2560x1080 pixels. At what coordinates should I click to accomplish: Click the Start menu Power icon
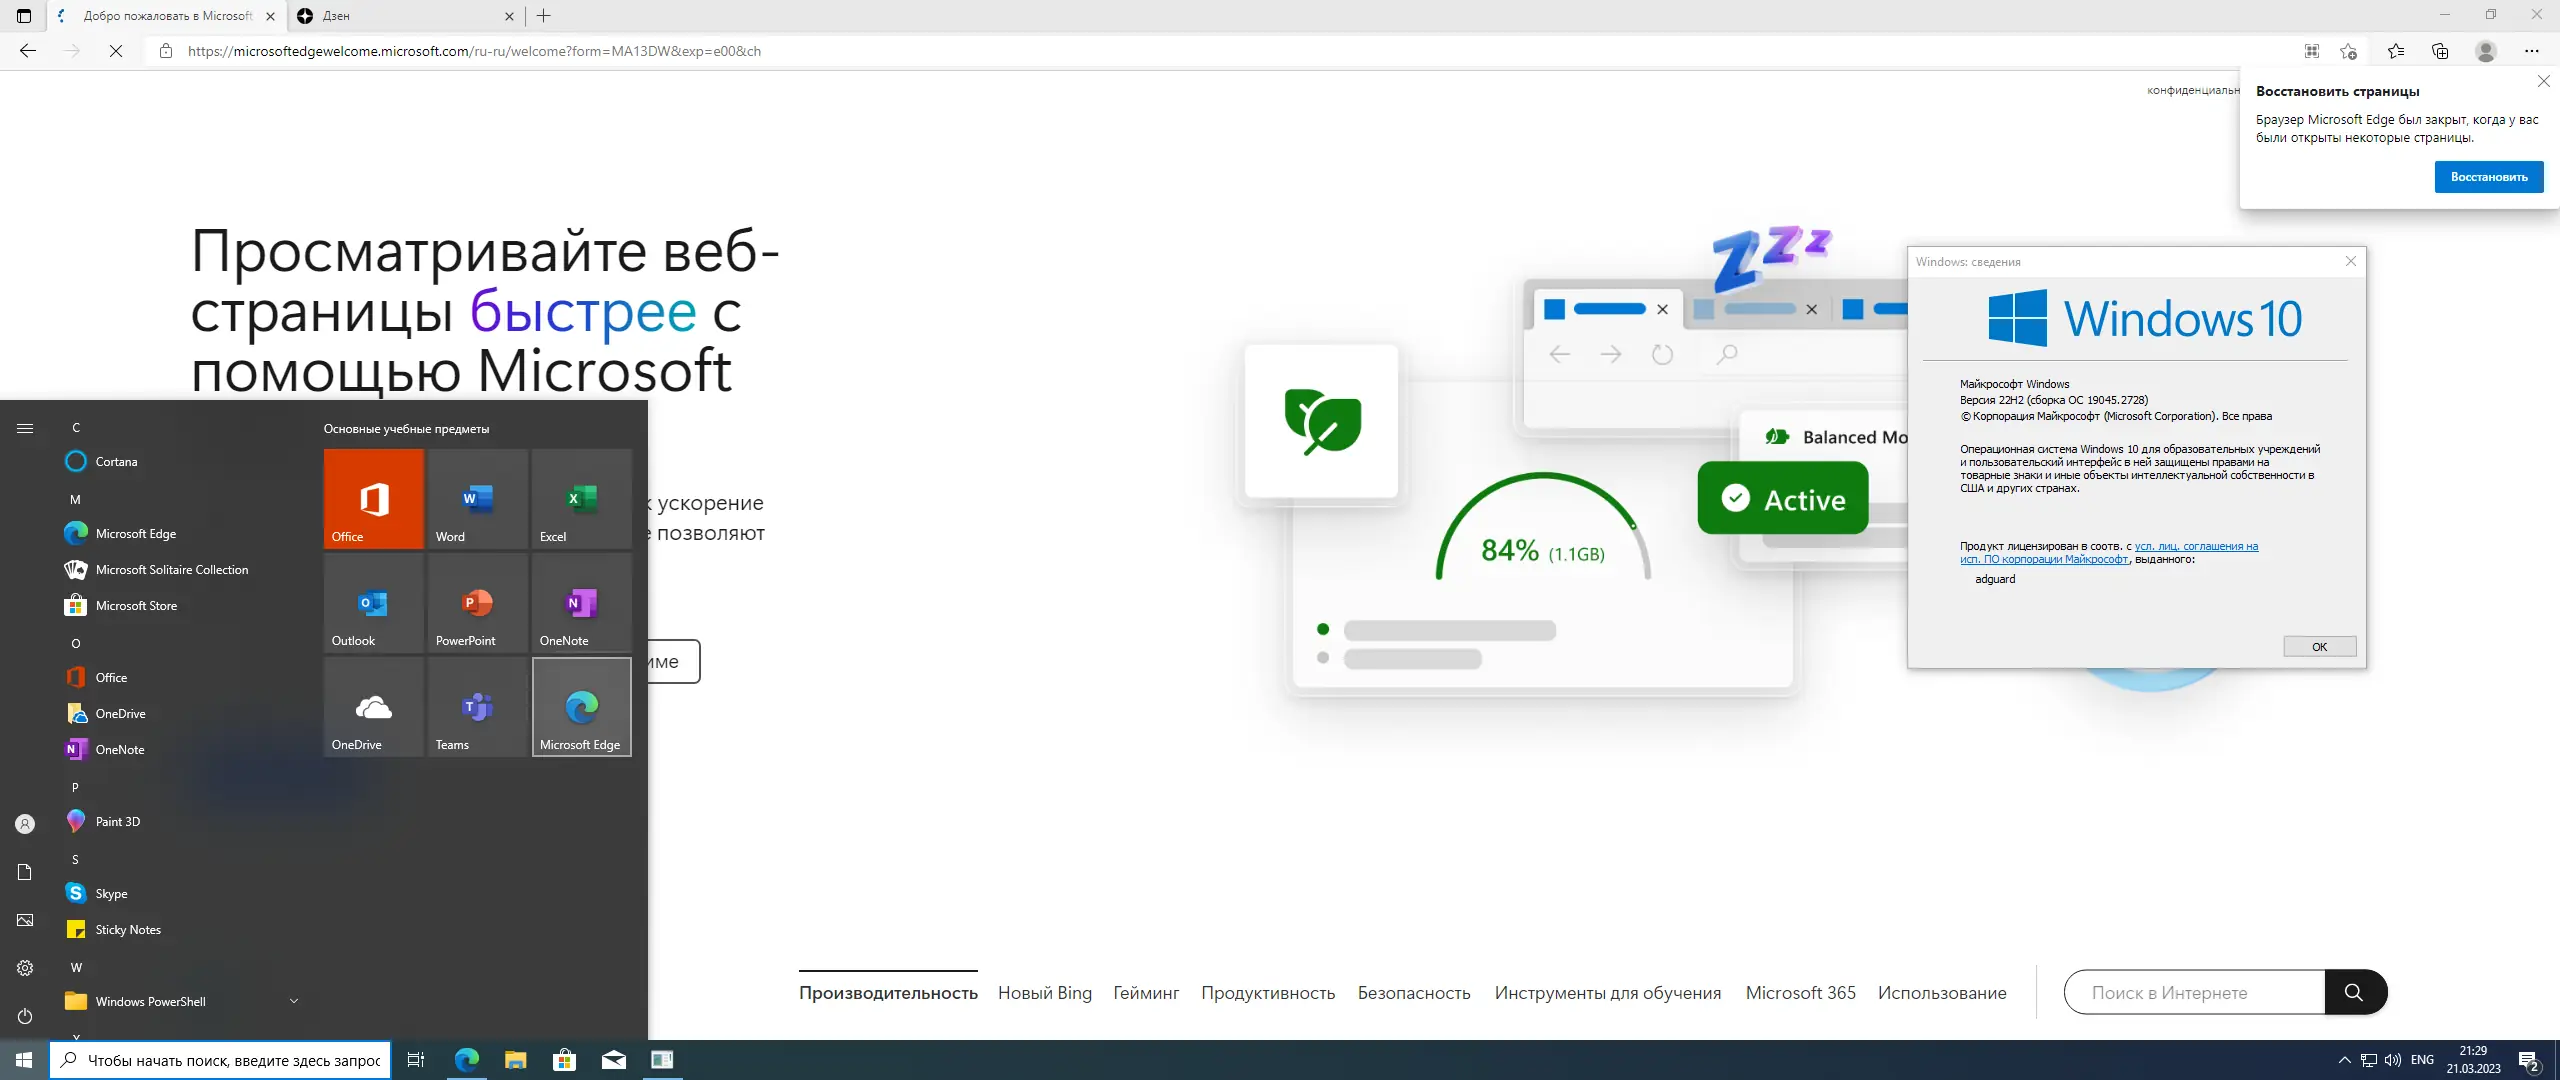tap(25, 1016)
